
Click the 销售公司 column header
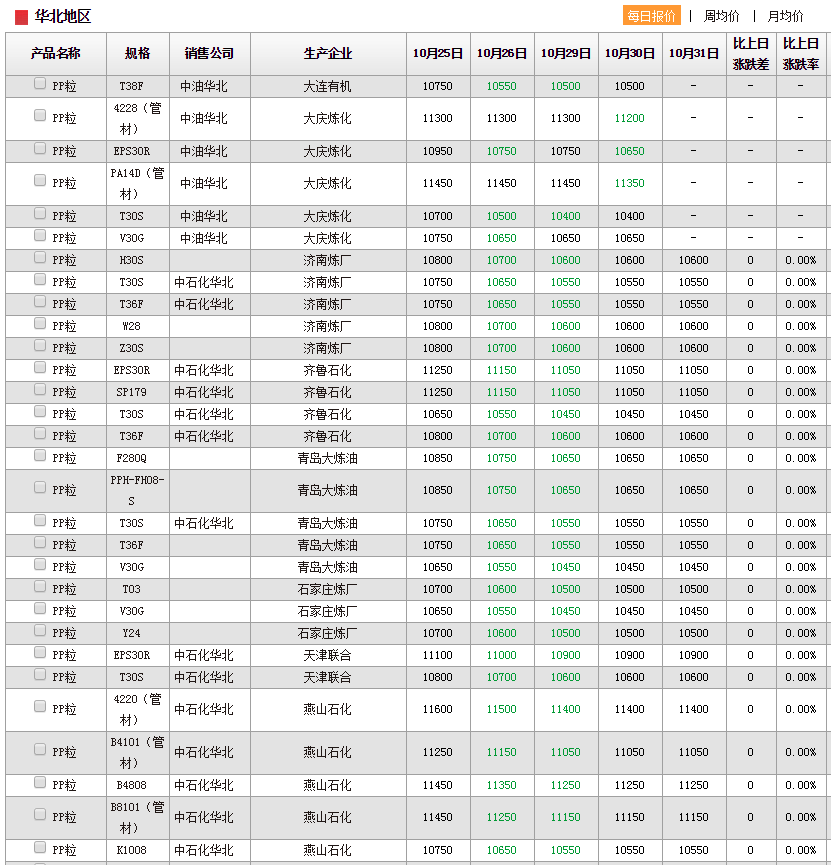pyautogui.click(x=210, y=54)
